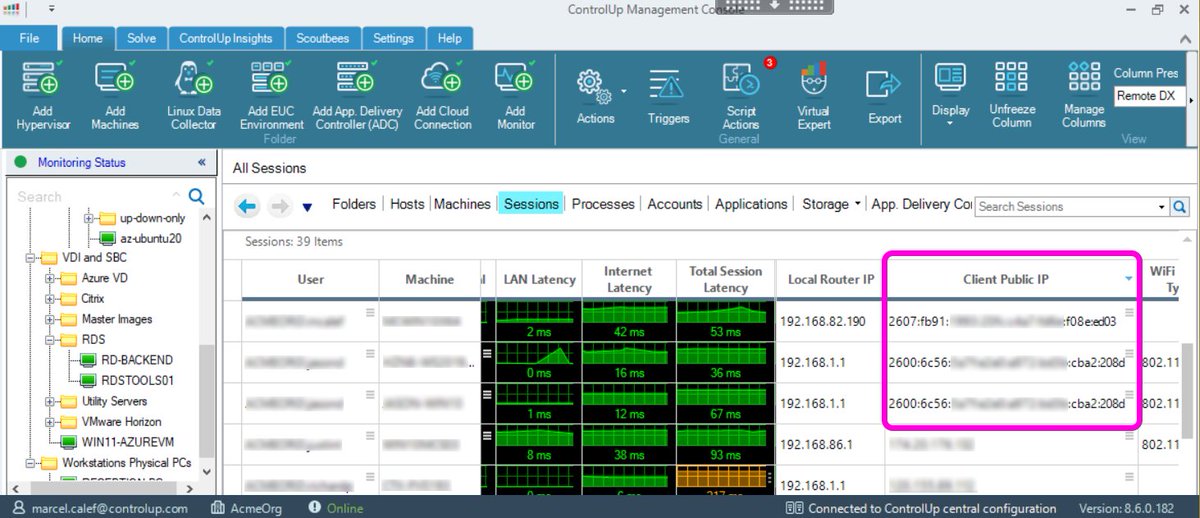Select the Remote DX column preset box
This screenshot has height=518, width=1200.
pos(1149,96)
